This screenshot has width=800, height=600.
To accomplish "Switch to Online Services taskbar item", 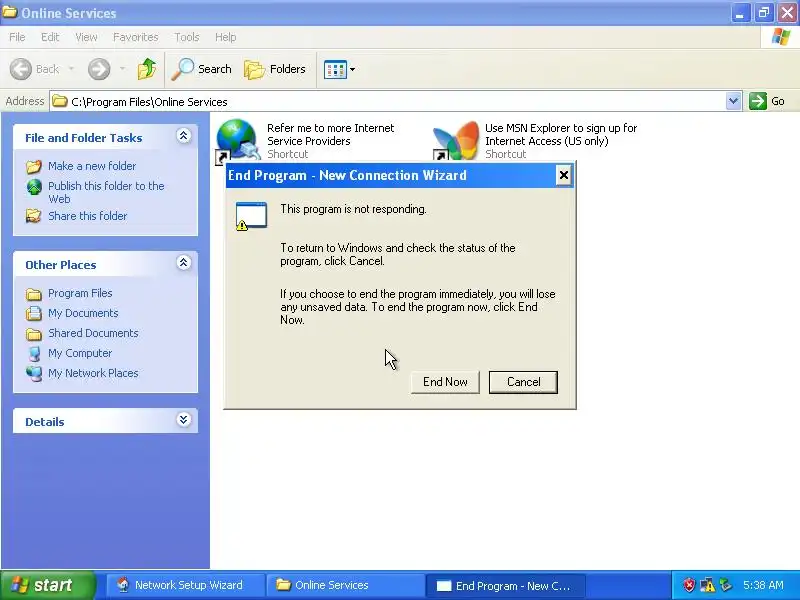I will coord(345,585).
